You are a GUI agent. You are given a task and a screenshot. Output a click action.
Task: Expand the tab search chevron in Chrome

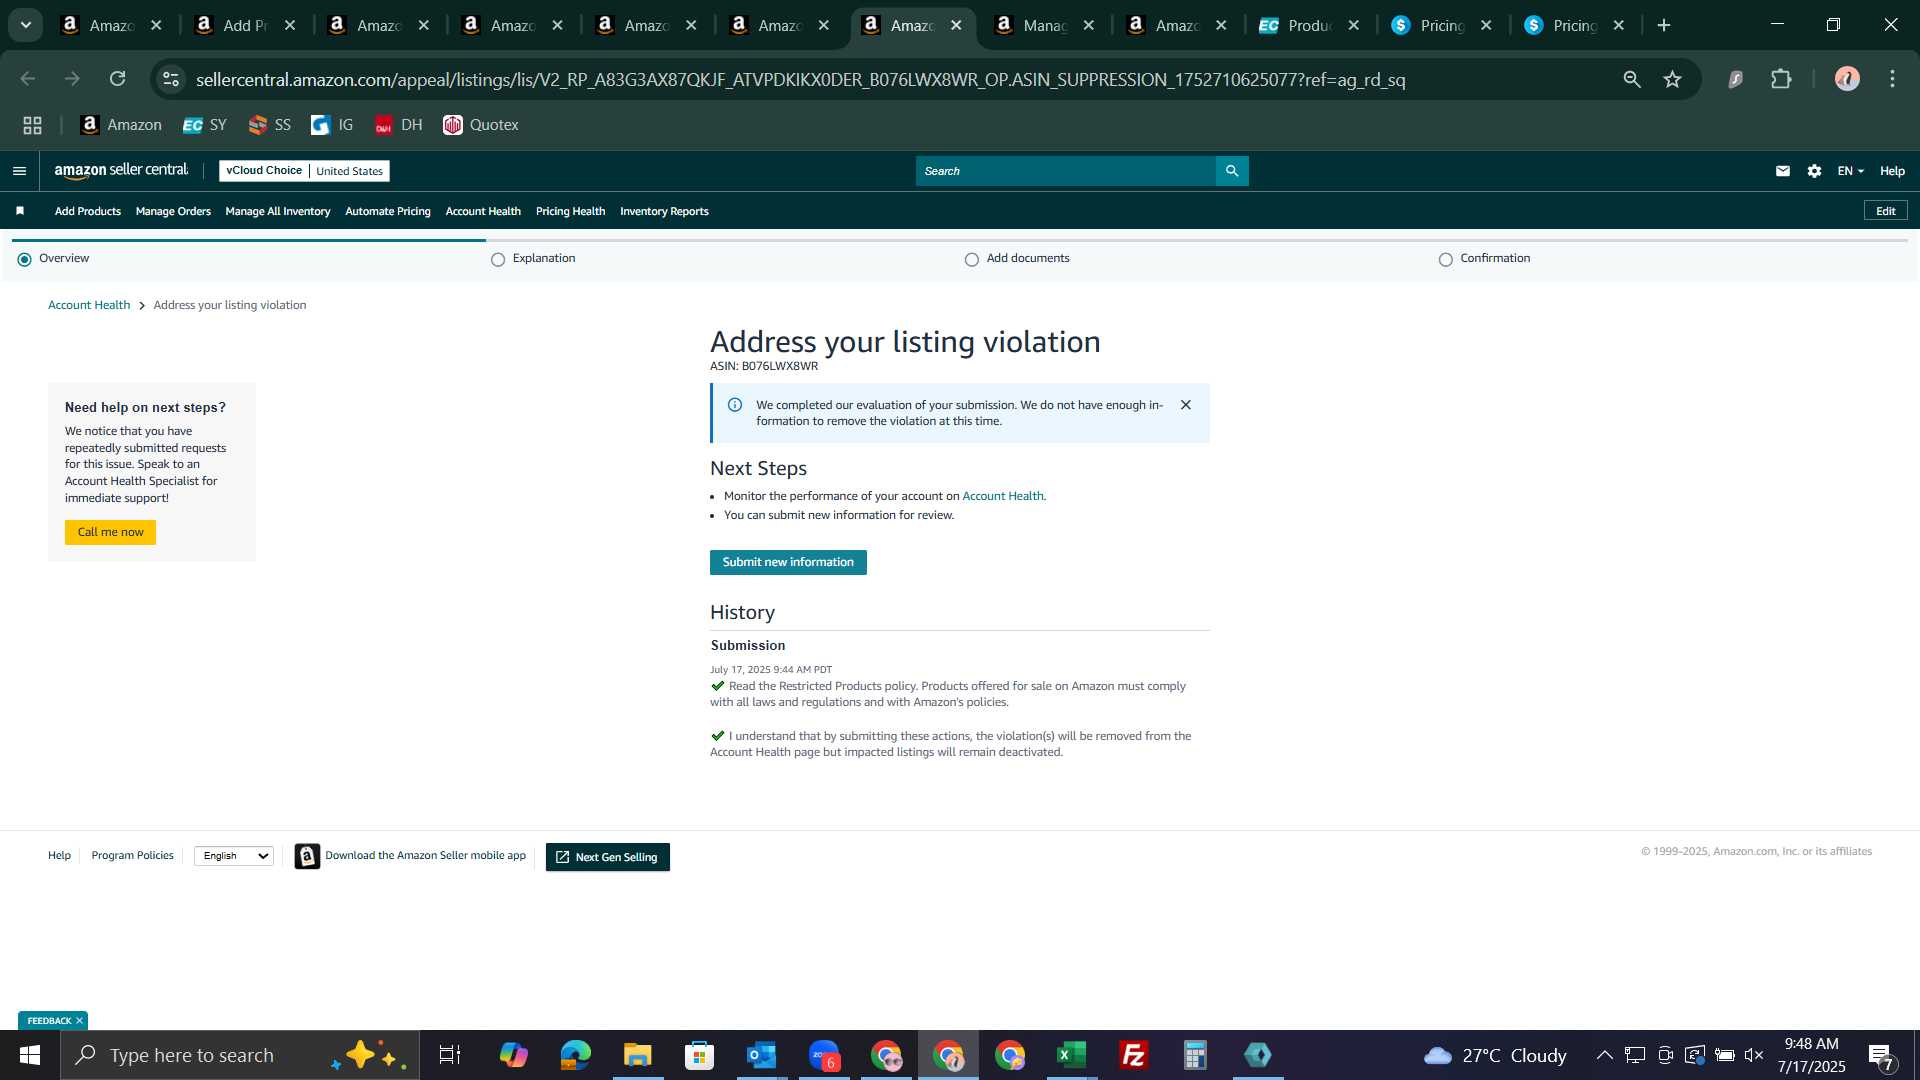(x=25, y=25)
